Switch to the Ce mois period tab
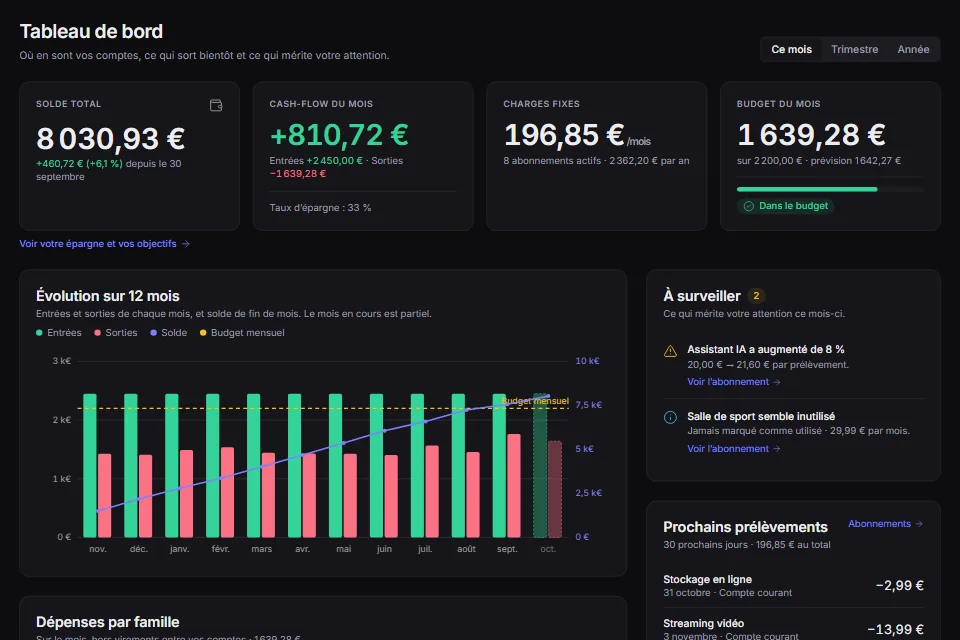960x640 pixels. coord(791,50)
